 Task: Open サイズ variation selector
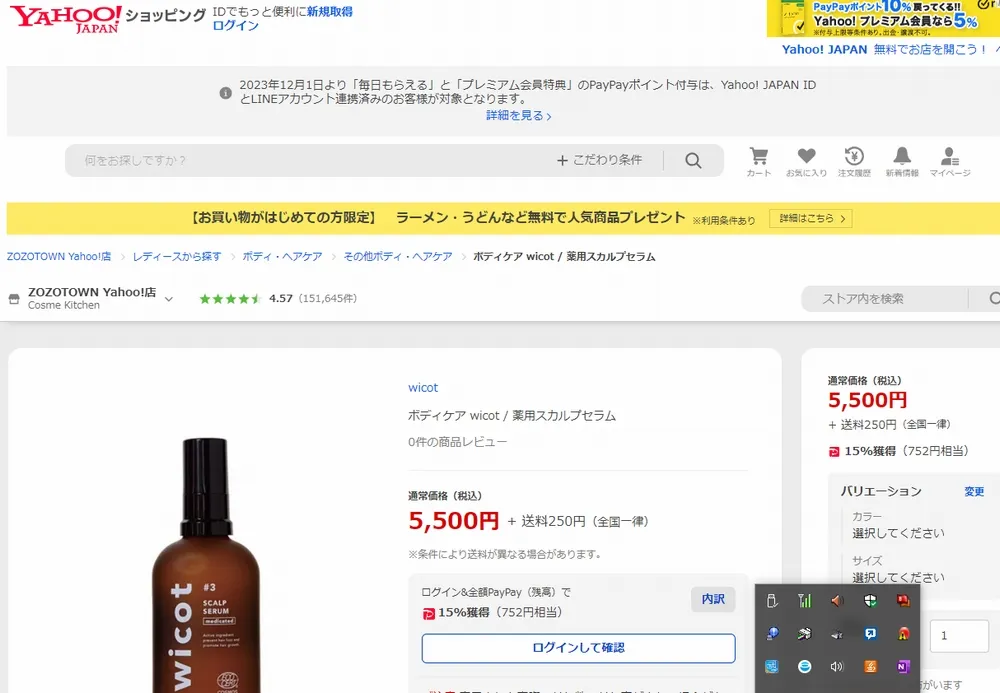[x=898, y=569]
